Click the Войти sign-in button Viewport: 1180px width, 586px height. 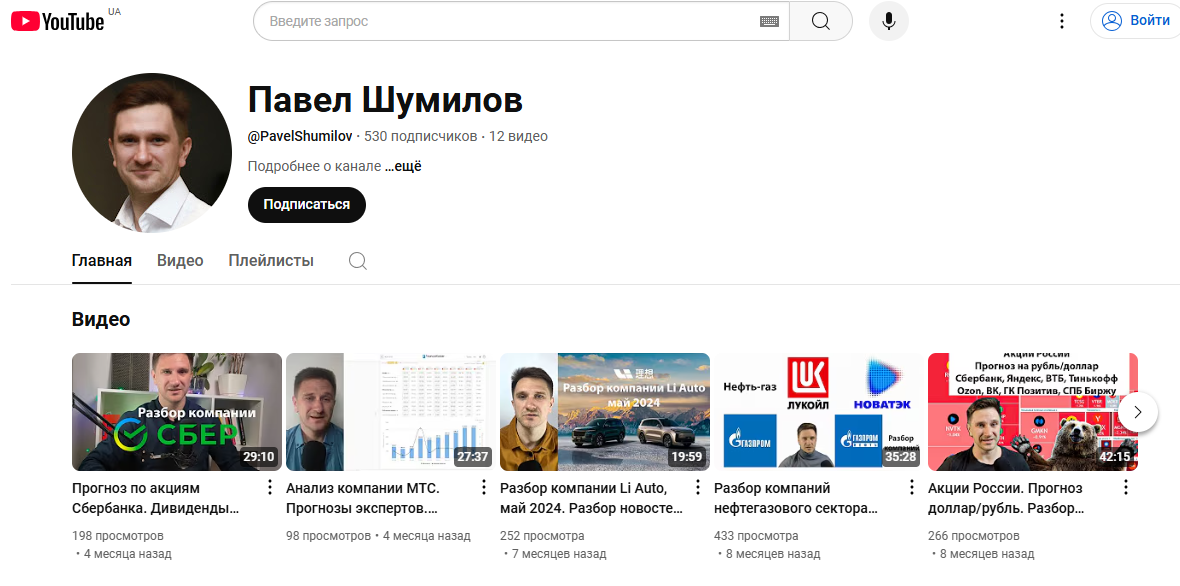pyautogui.click(x=1135, y=20)
